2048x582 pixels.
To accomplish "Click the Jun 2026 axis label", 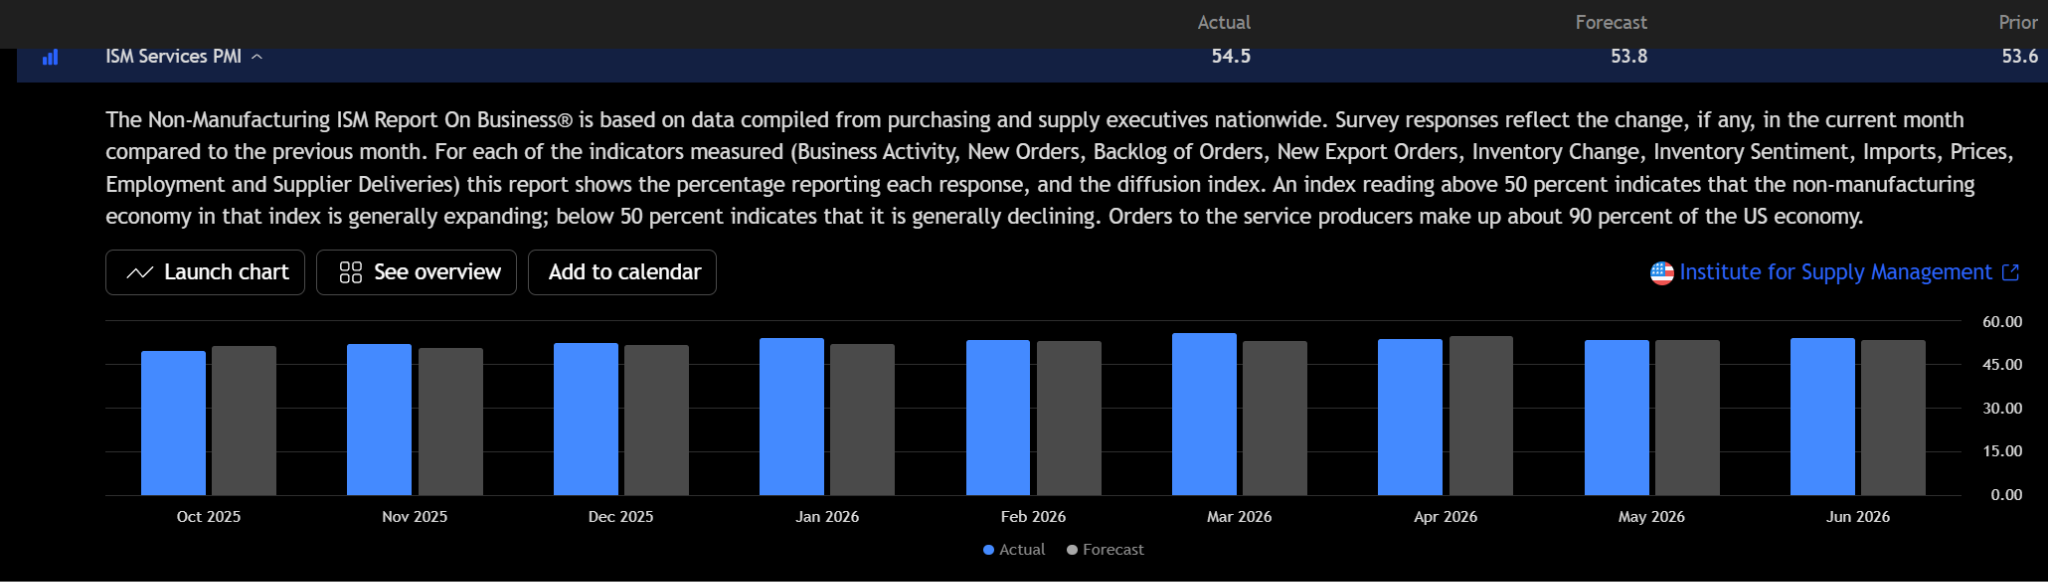I will point(1858,517).
